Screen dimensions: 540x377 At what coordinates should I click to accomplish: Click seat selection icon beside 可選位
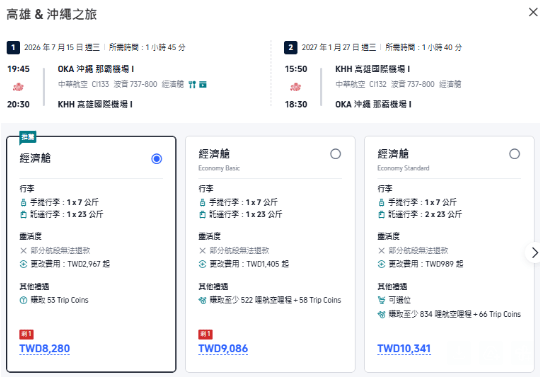point(381,300)
